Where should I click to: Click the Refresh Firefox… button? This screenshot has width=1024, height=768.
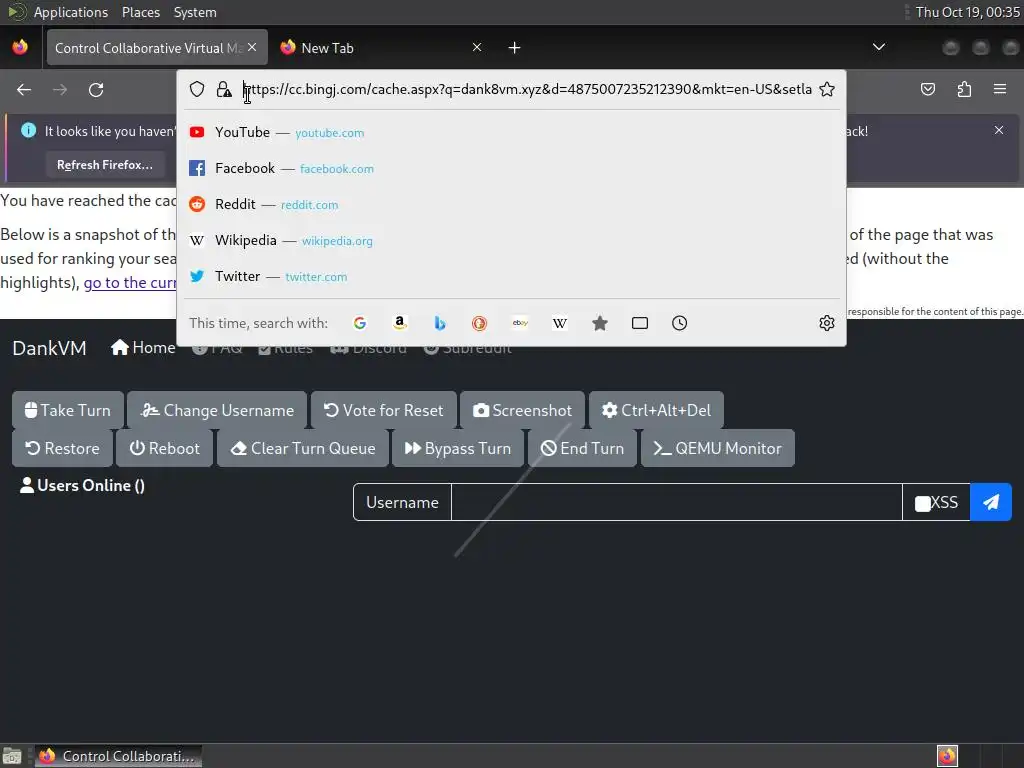(x=104, y=165)
